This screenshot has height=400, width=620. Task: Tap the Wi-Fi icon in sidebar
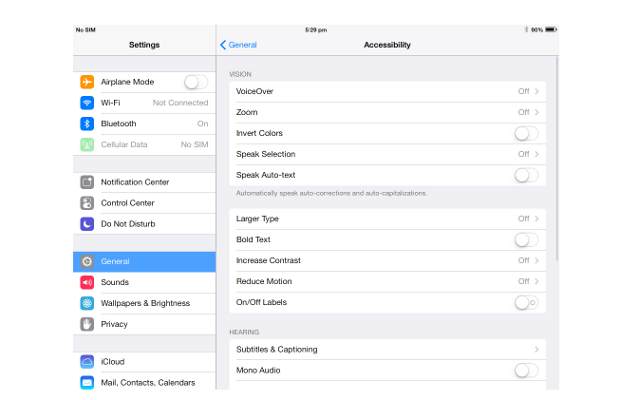[x=87, y=103]
